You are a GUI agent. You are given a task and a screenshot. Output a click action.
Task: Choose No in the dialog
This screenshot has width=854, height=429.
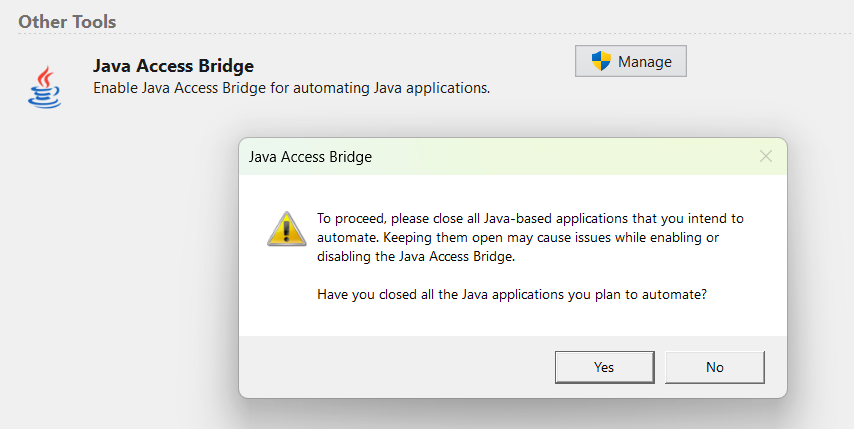(x=714, y=367)
